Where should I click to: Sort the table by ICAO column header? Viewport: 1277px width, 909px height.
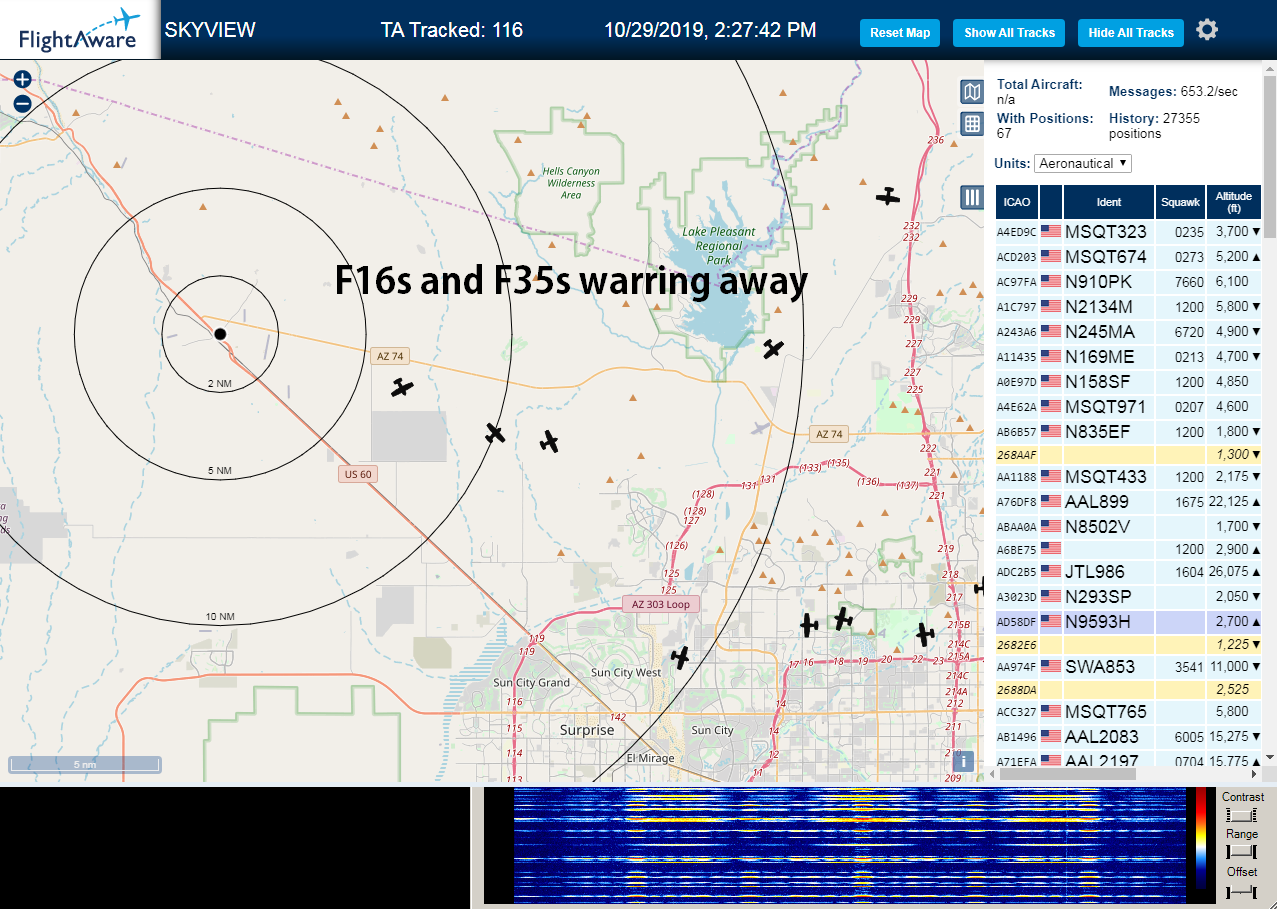1017,202
